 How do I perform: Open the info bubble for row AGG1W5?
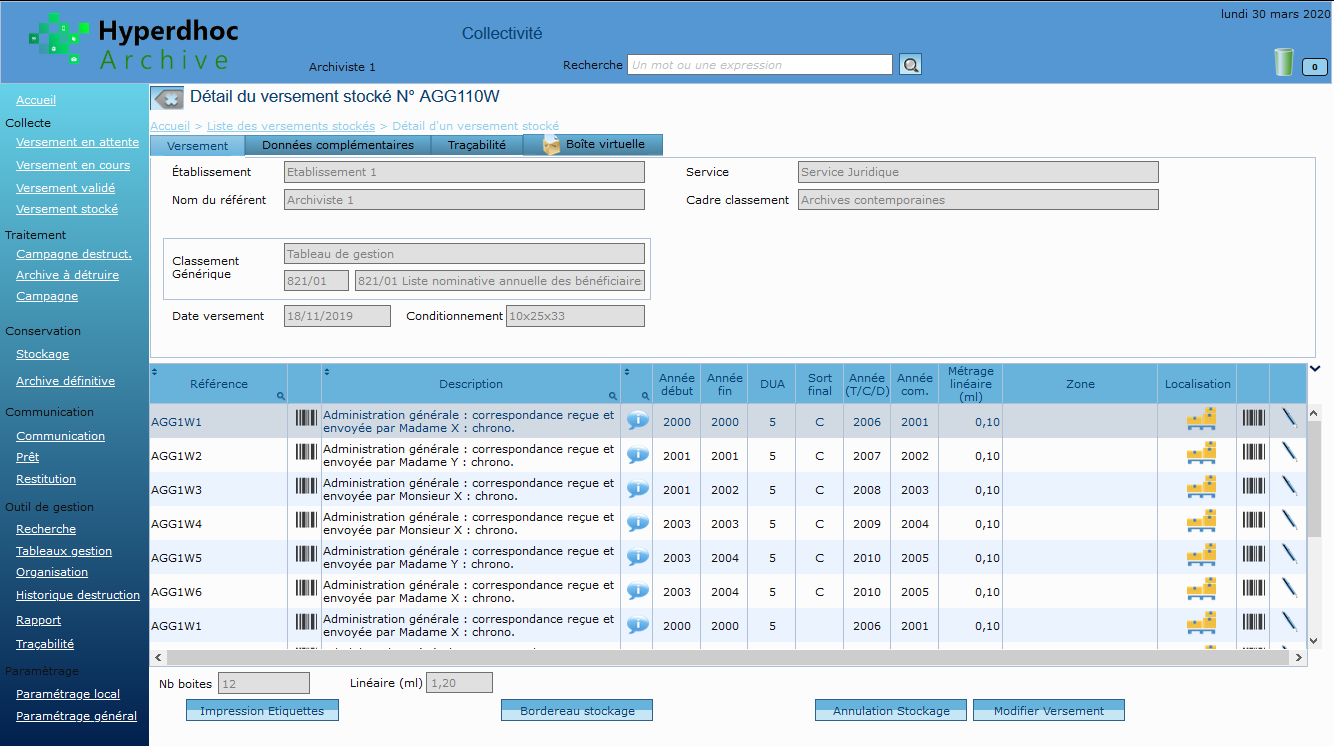(x=637, y=557)
